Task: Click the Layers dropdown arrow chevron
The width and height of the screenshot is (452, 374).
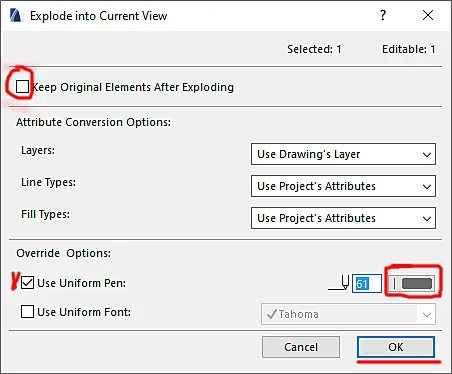Action: pyautogui.click(x=427, y=155)
